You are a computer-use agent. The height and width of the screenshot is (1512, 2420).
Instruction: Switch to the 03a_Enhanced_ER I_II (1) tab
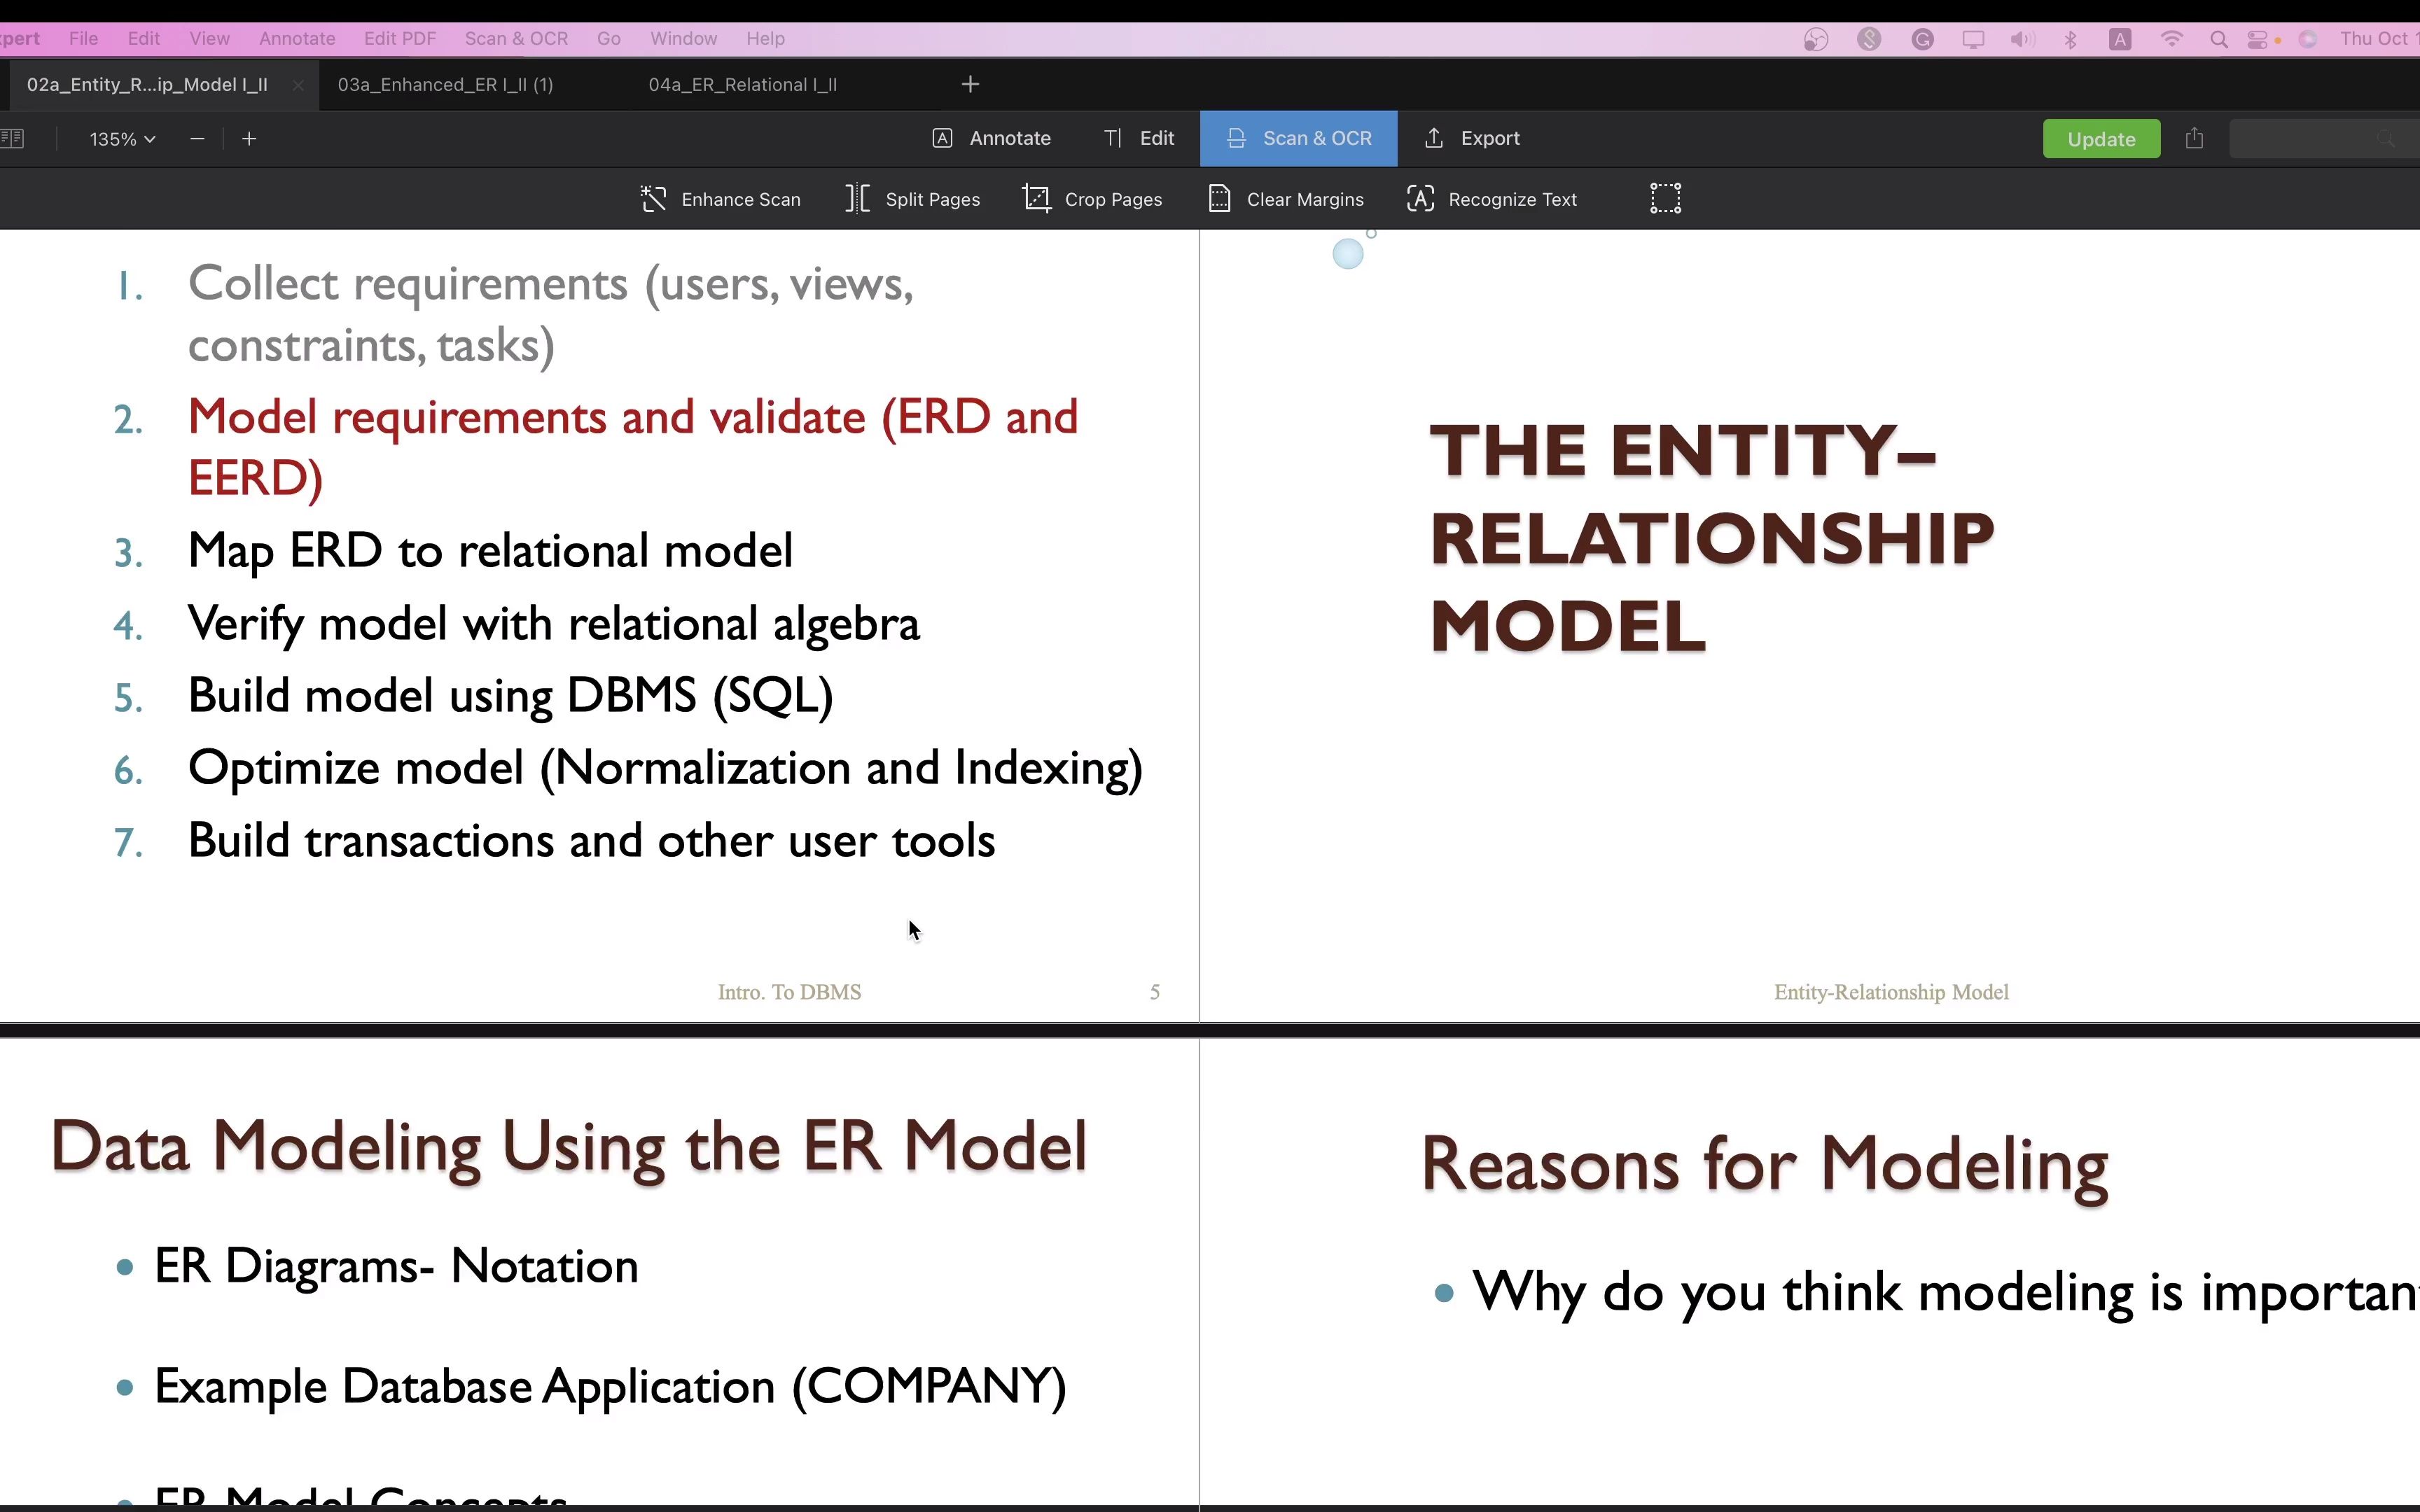click(x=445, y=85)
